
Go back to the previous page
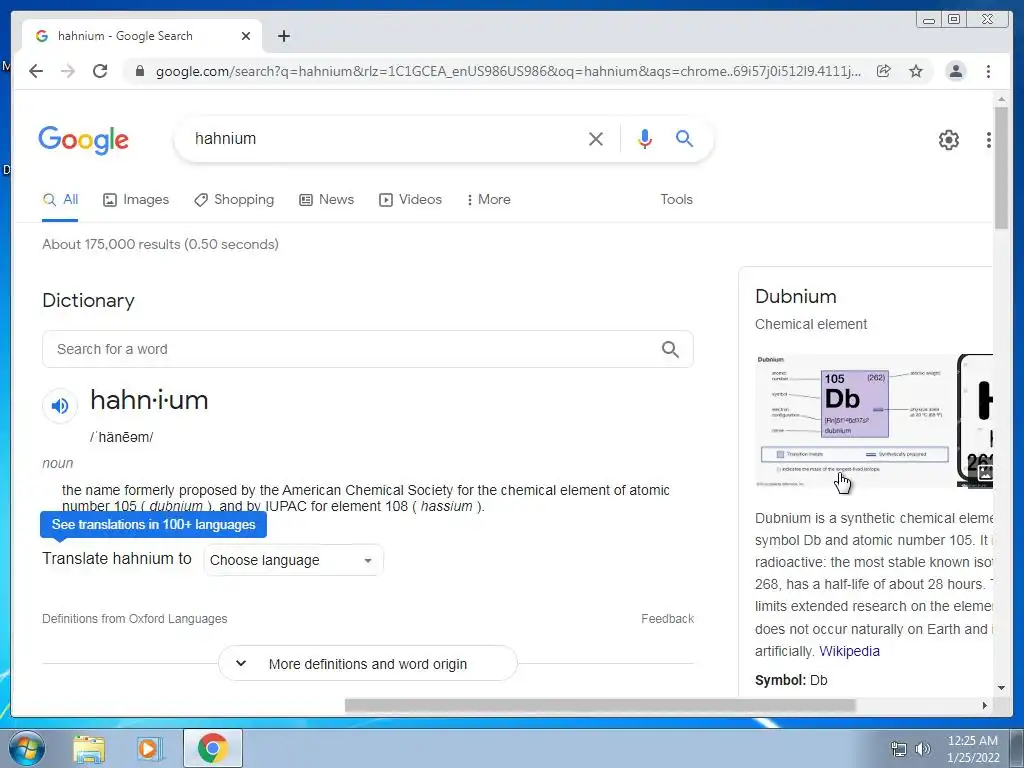(36, 71)
